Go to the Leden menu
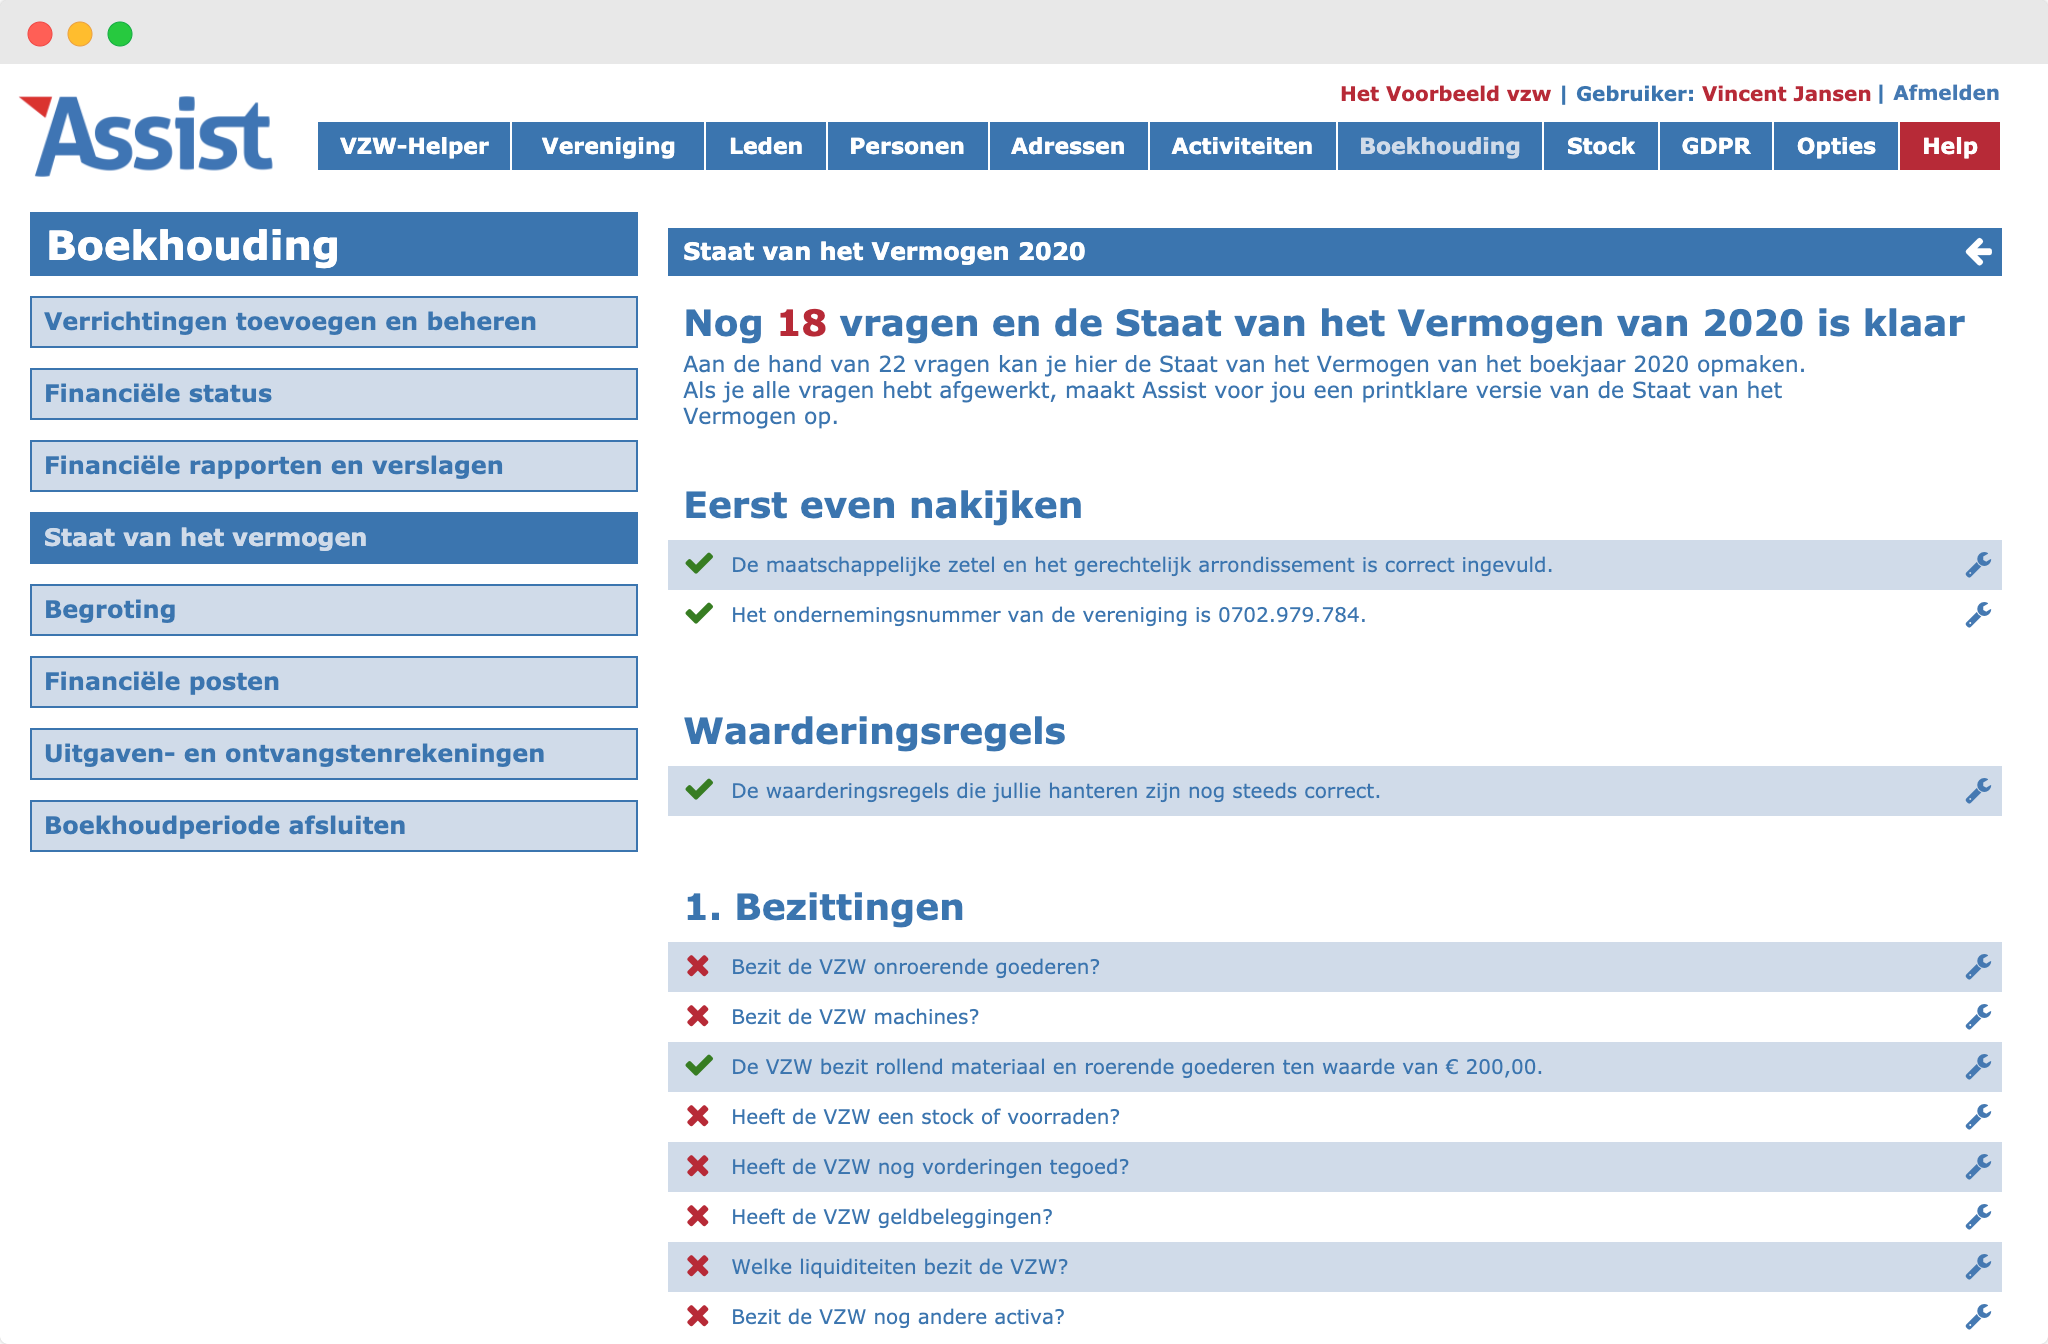 point(766,146)
